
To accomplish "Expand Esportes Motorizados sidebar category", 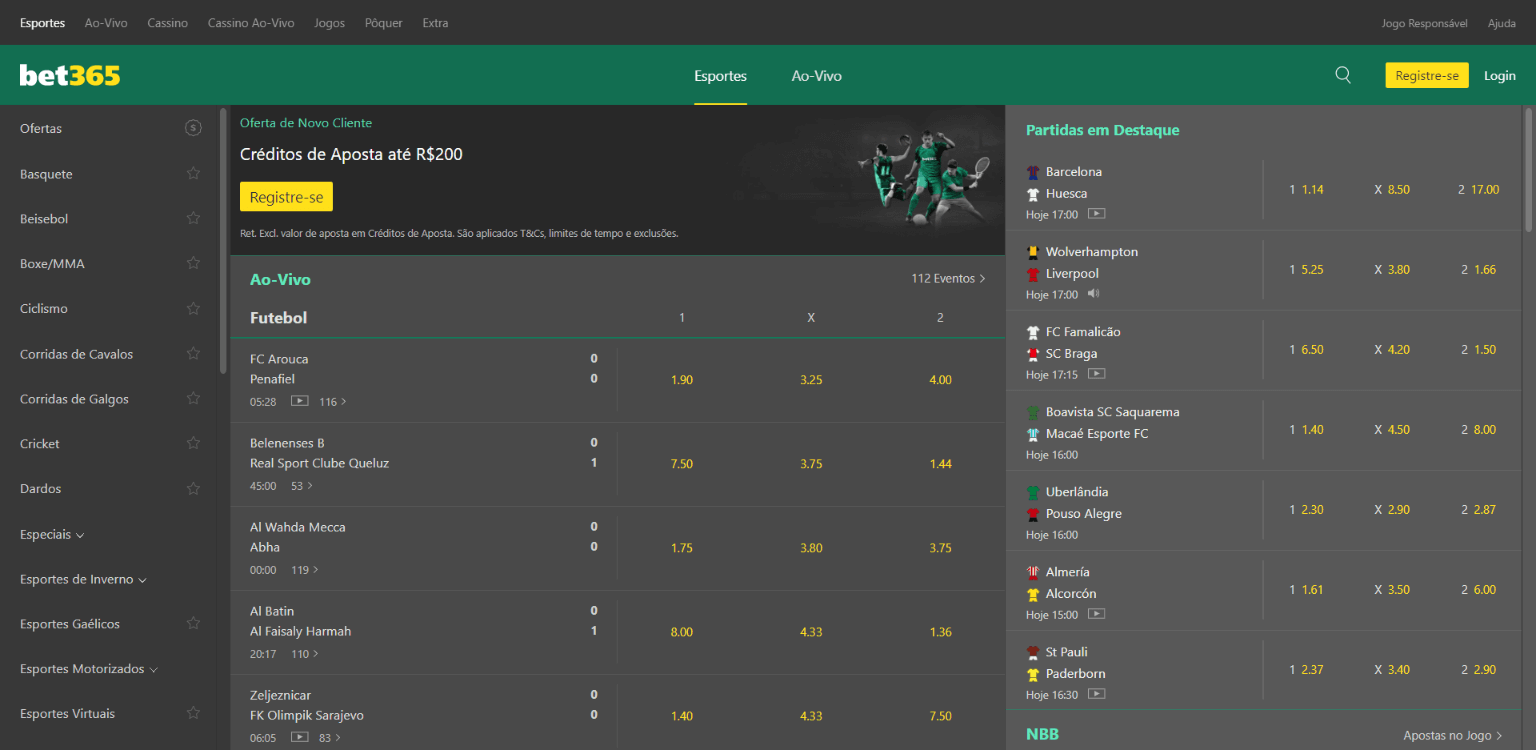I will pos(89,669).
